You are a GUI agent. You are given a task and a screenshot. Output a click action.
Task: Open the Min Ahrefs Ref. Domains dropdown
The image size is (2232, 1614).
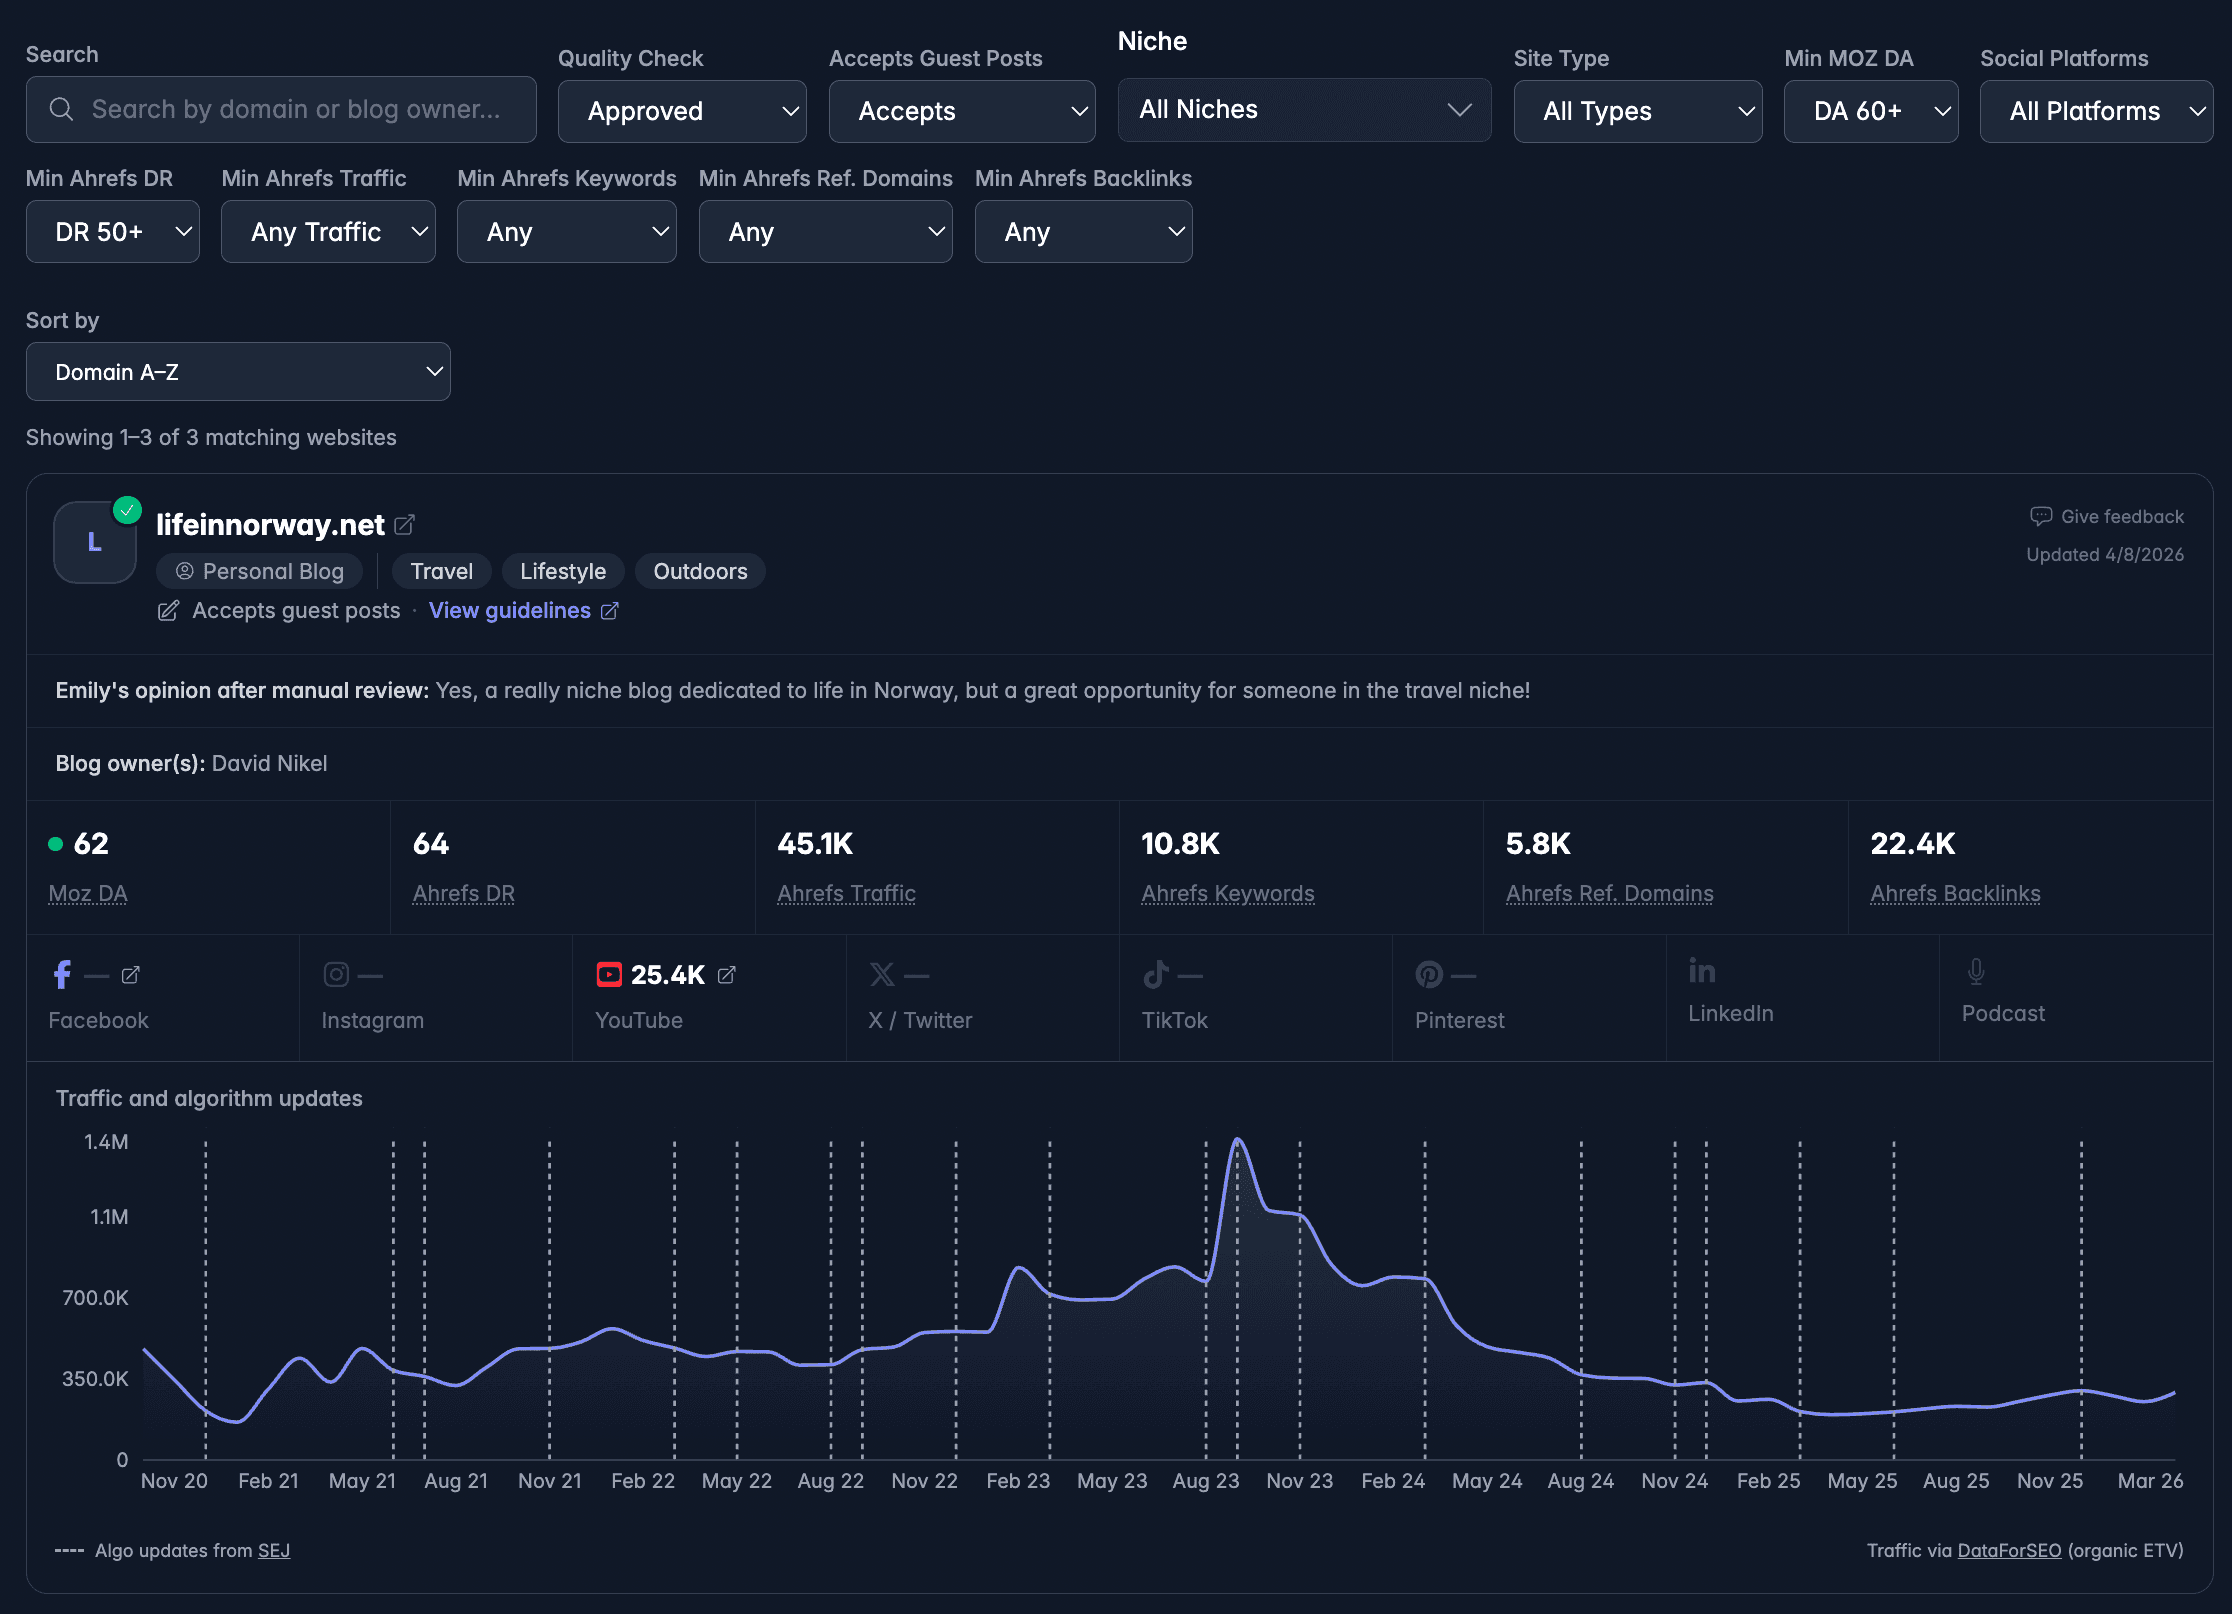(x=826, y=232)
